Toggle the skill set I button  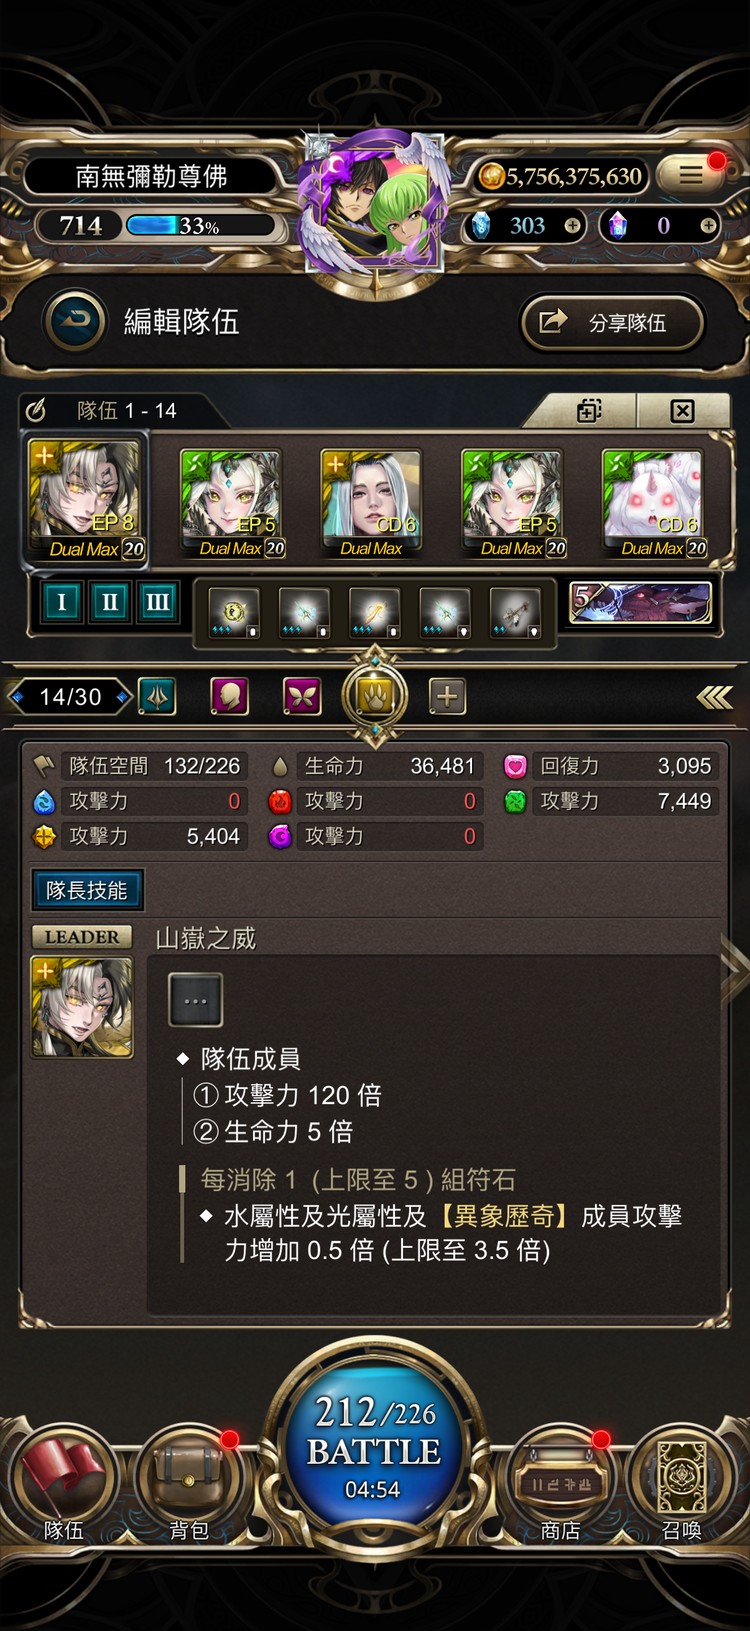coord(62,602)
